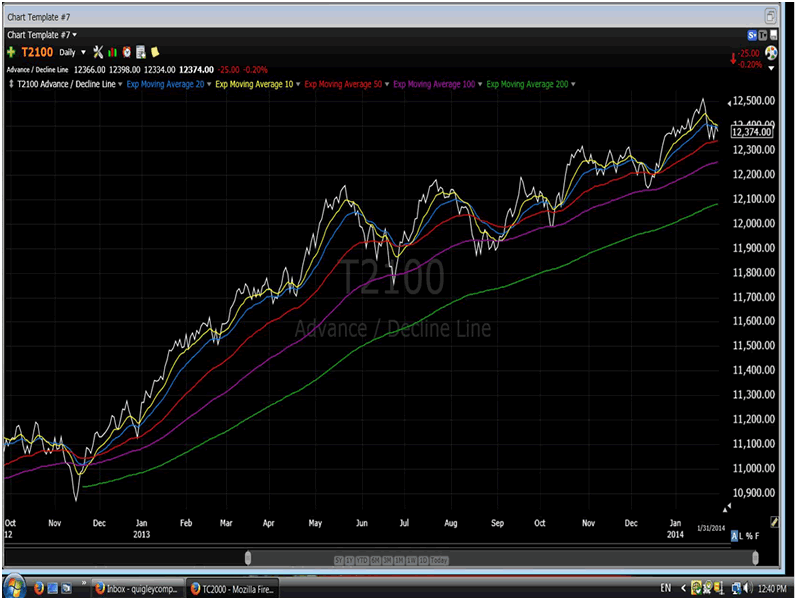
Task: Click the horizontal time-range scrollbar
Action: (x=500, y=557)
